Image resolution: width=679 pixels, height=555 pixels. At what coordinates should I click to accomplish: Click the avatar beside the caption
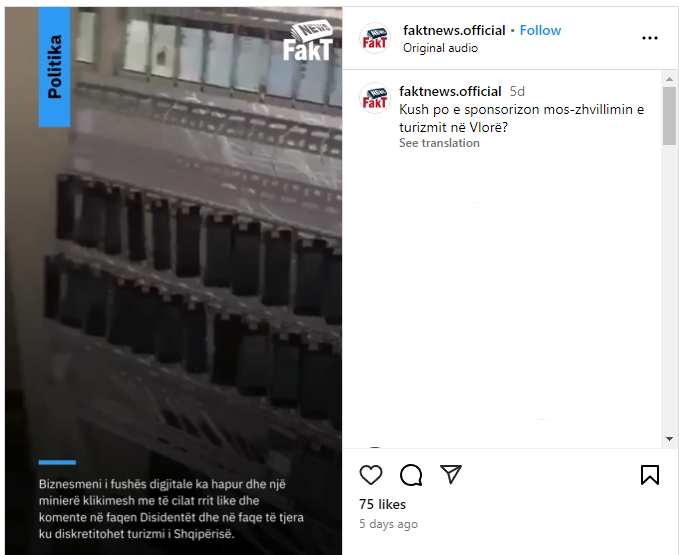pyautogui.click(x=375, y=98)
